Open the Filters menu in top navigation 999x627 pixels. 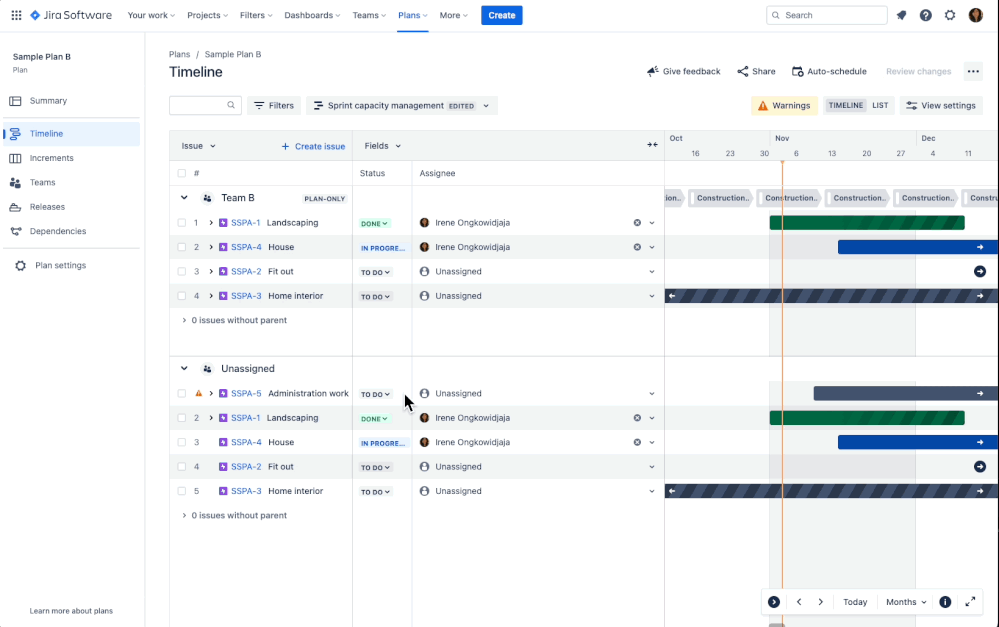[x=256, y=15]
